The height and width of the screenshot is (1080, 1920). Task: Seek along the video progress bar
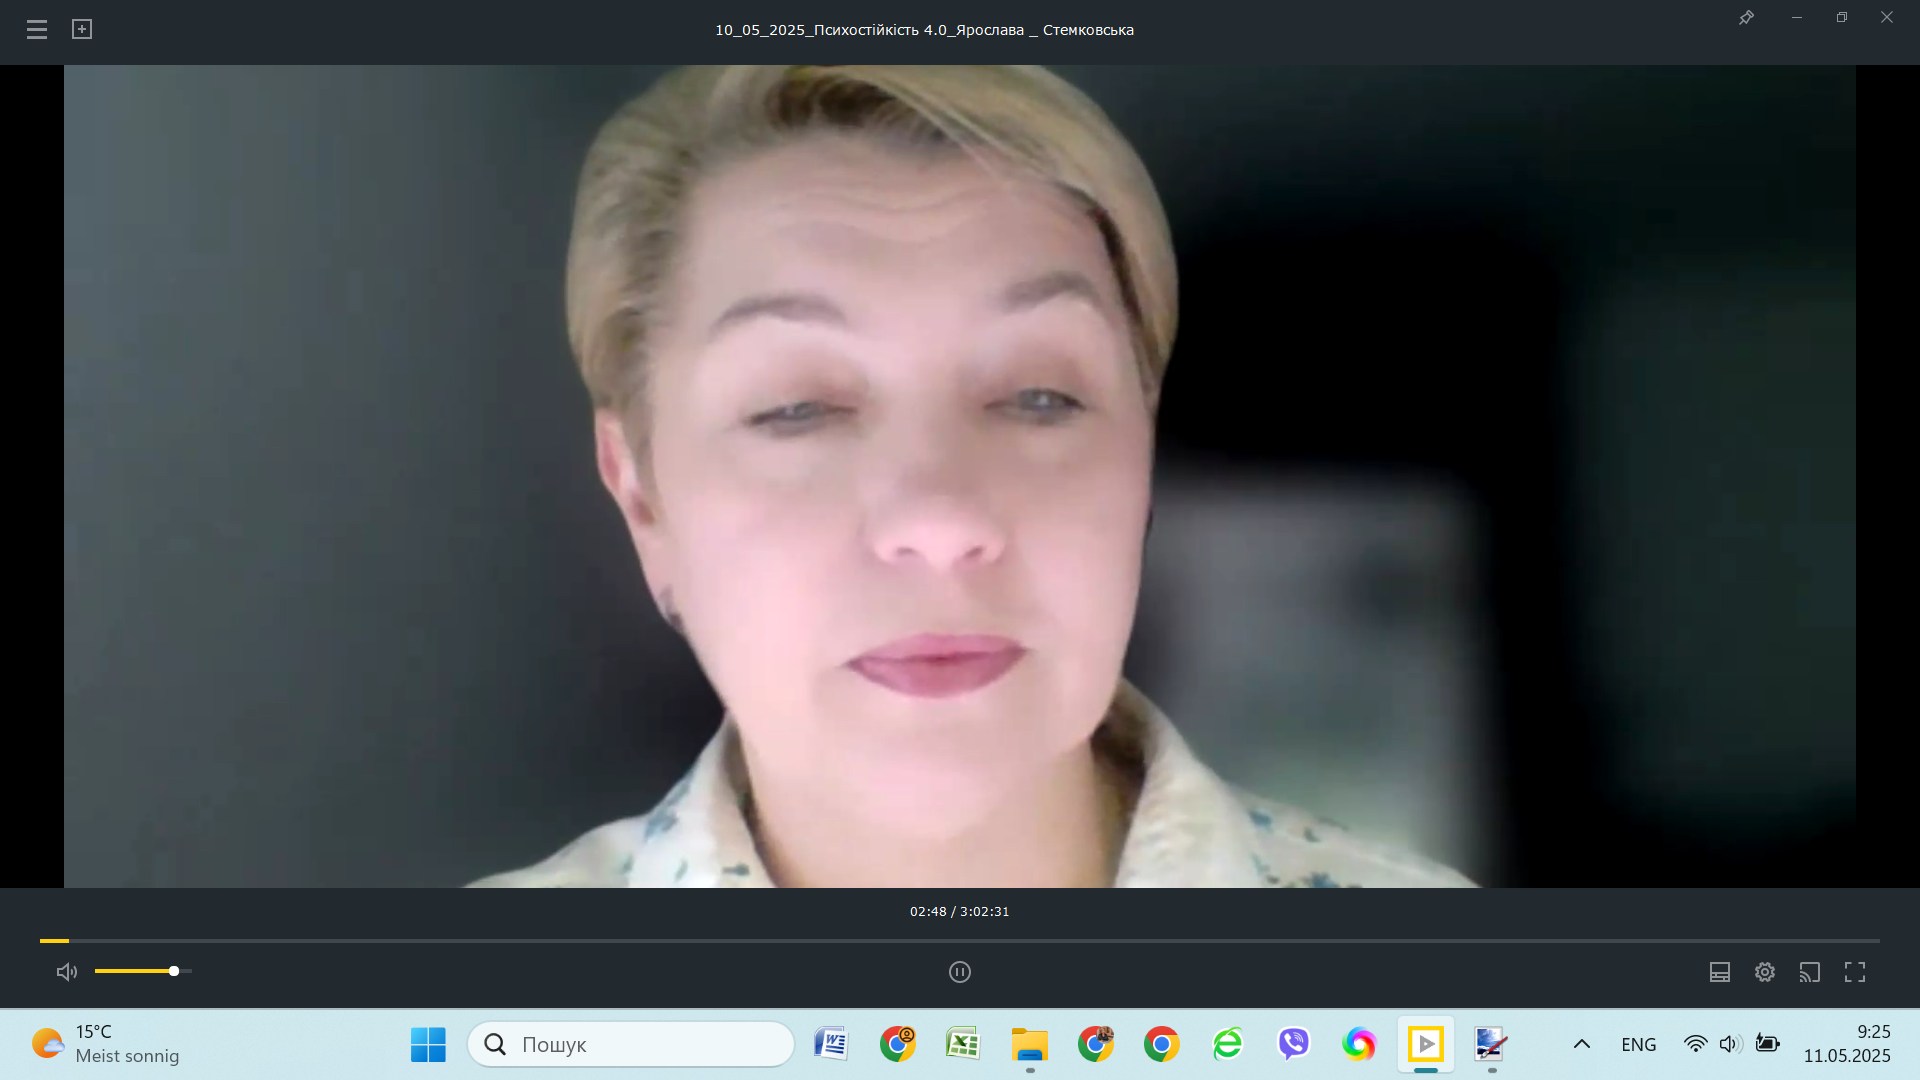960,941
